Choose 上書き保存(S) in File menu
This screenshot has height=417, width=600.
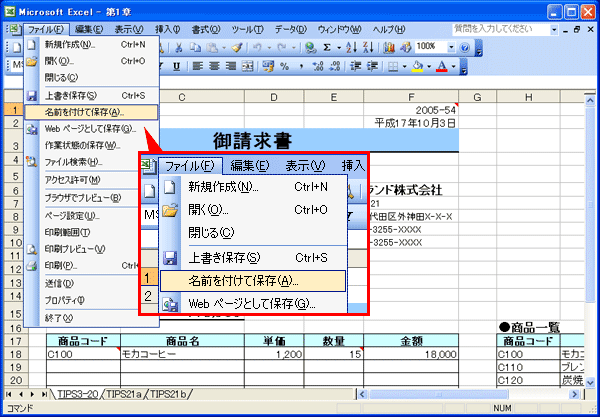pos(91,96)
